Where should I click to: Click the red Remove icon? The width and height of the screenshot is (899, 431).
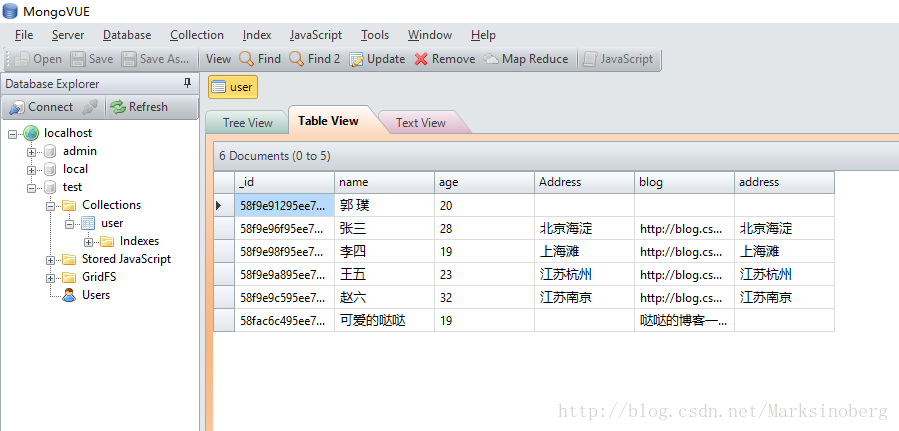(421, 59)
